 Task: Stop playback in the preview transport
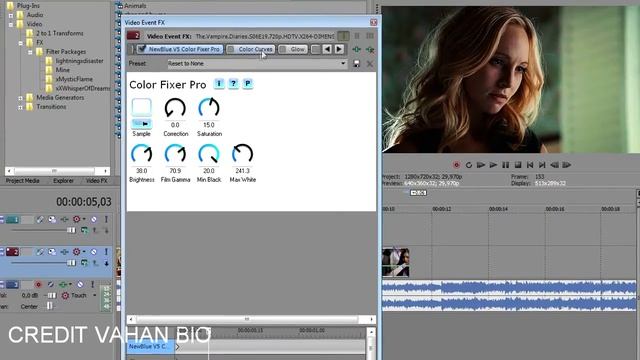coord(518,165)
